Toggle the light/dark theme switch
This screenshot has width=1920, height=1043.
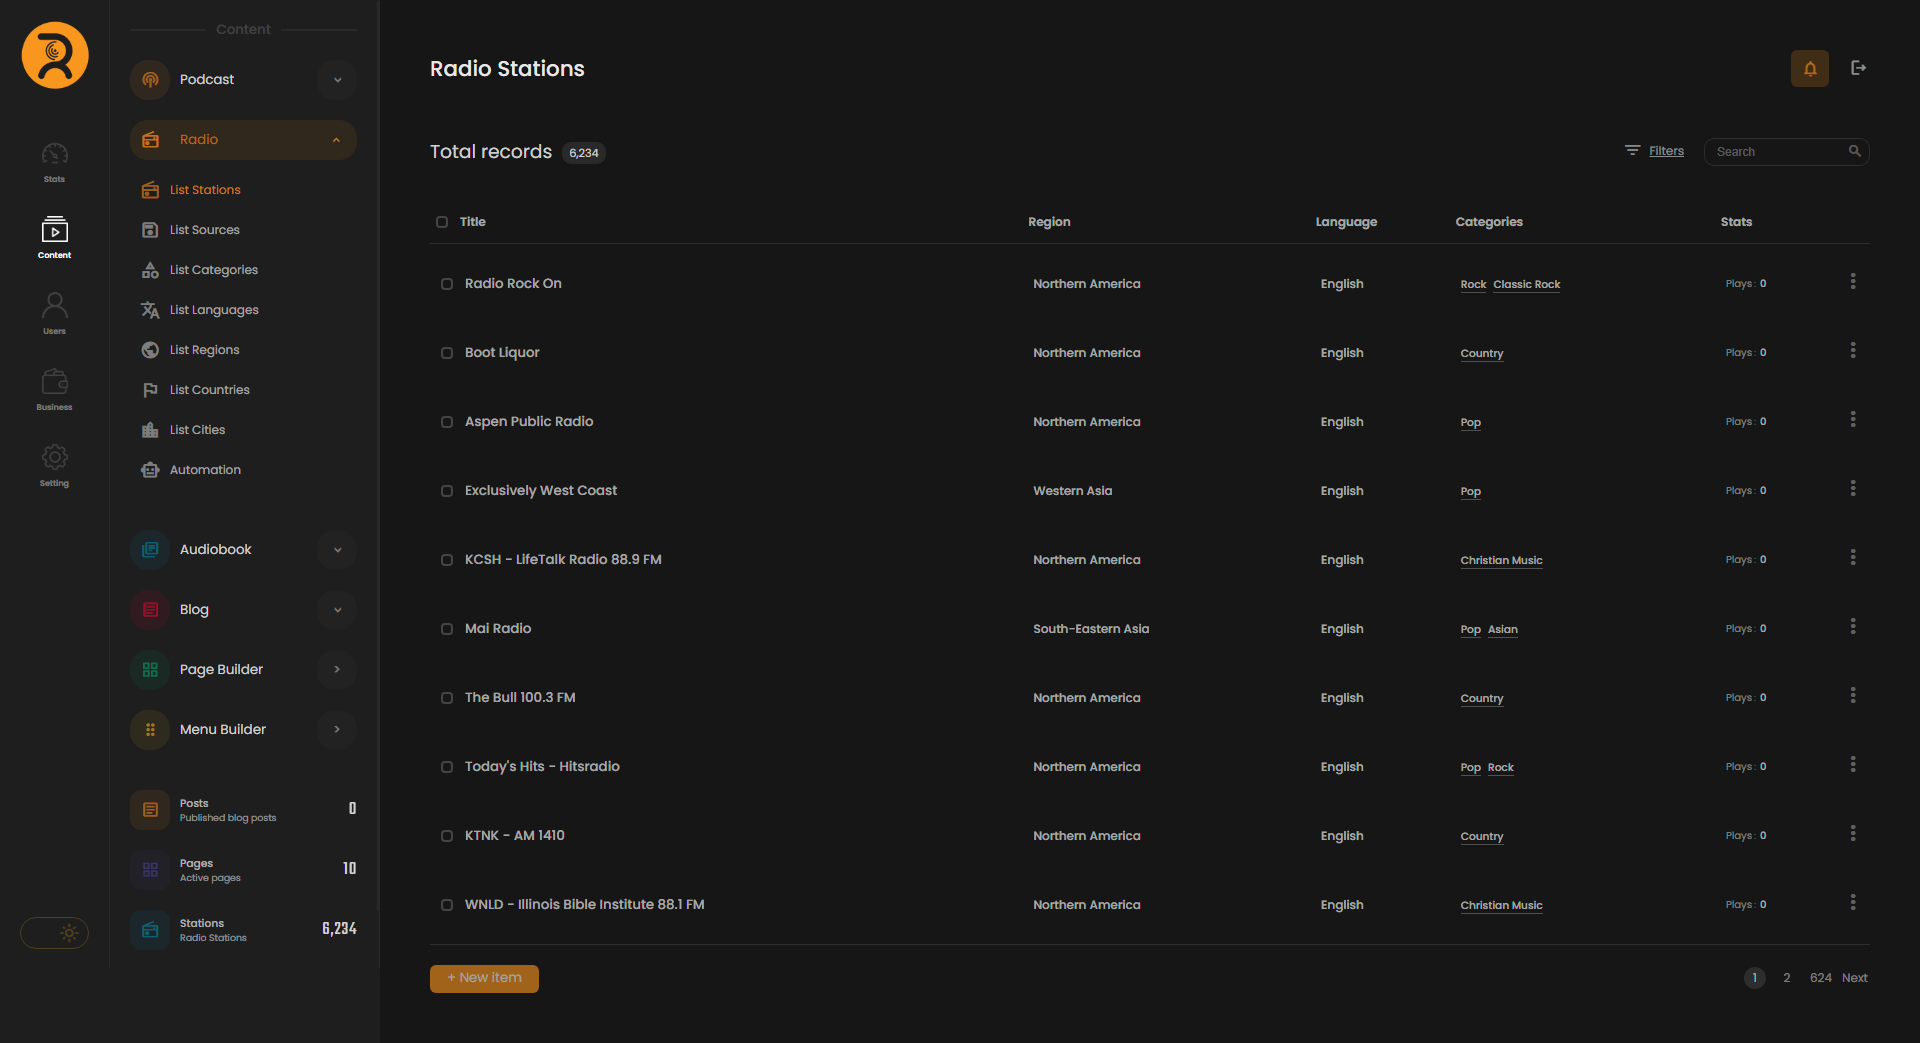(x=55, y=933)
